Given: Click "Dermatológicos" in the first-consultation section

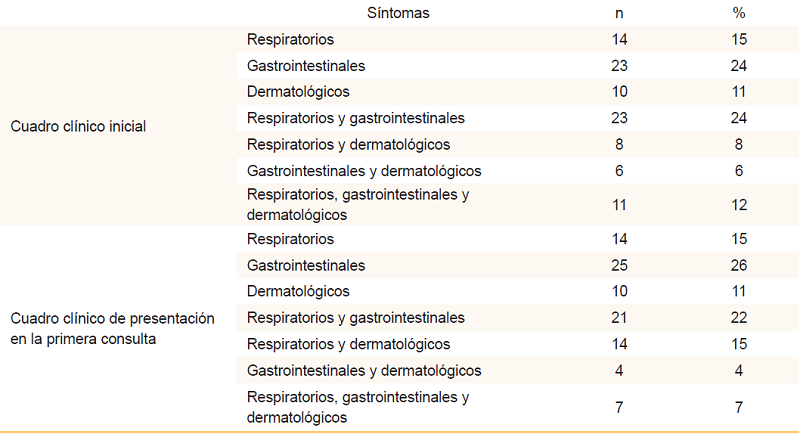Looking at the screenshot, I should point(298,292).
